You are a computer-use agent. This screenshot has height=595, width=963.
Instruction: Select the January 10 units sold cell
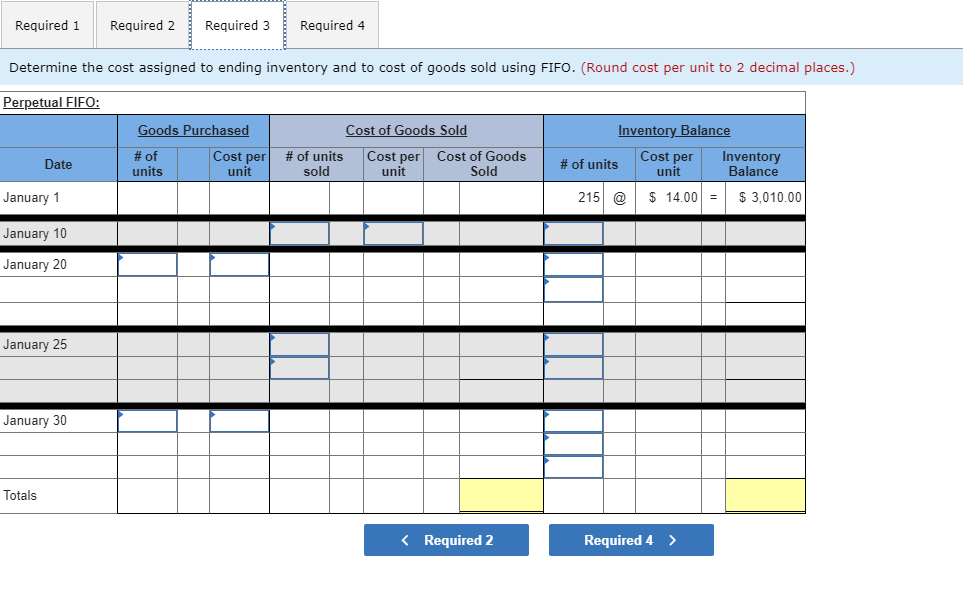point(297,232)
